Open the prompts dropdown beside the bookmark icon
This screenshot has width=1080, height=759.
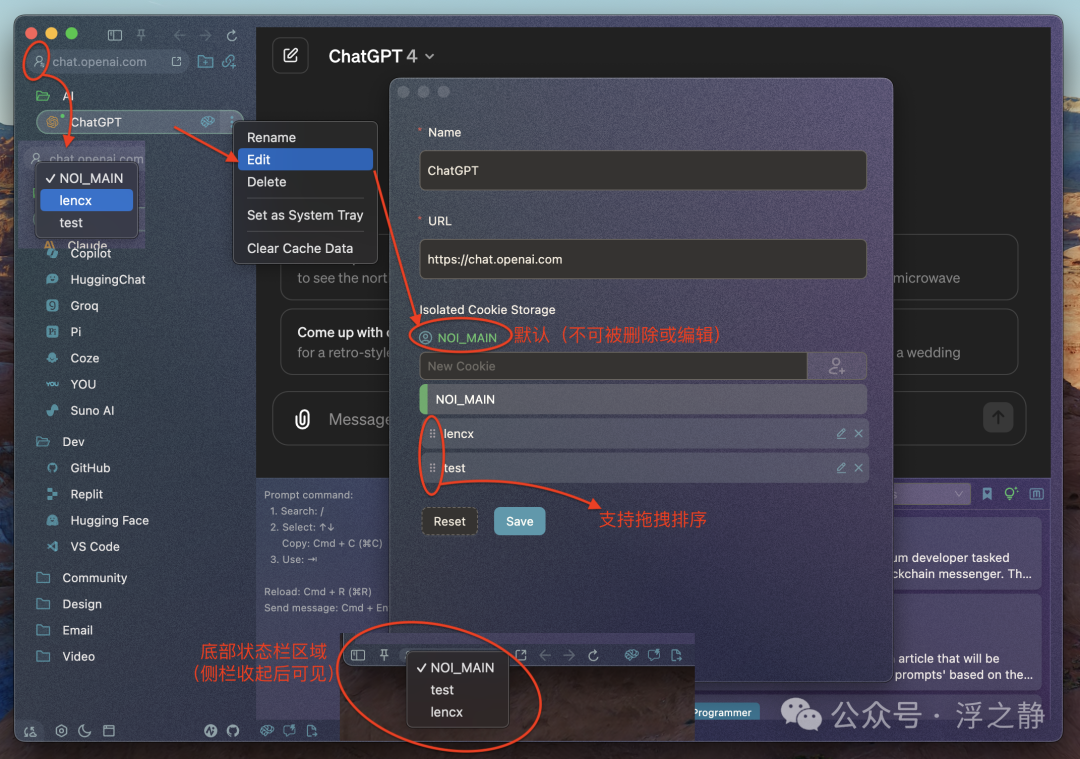tap(931, 494)
